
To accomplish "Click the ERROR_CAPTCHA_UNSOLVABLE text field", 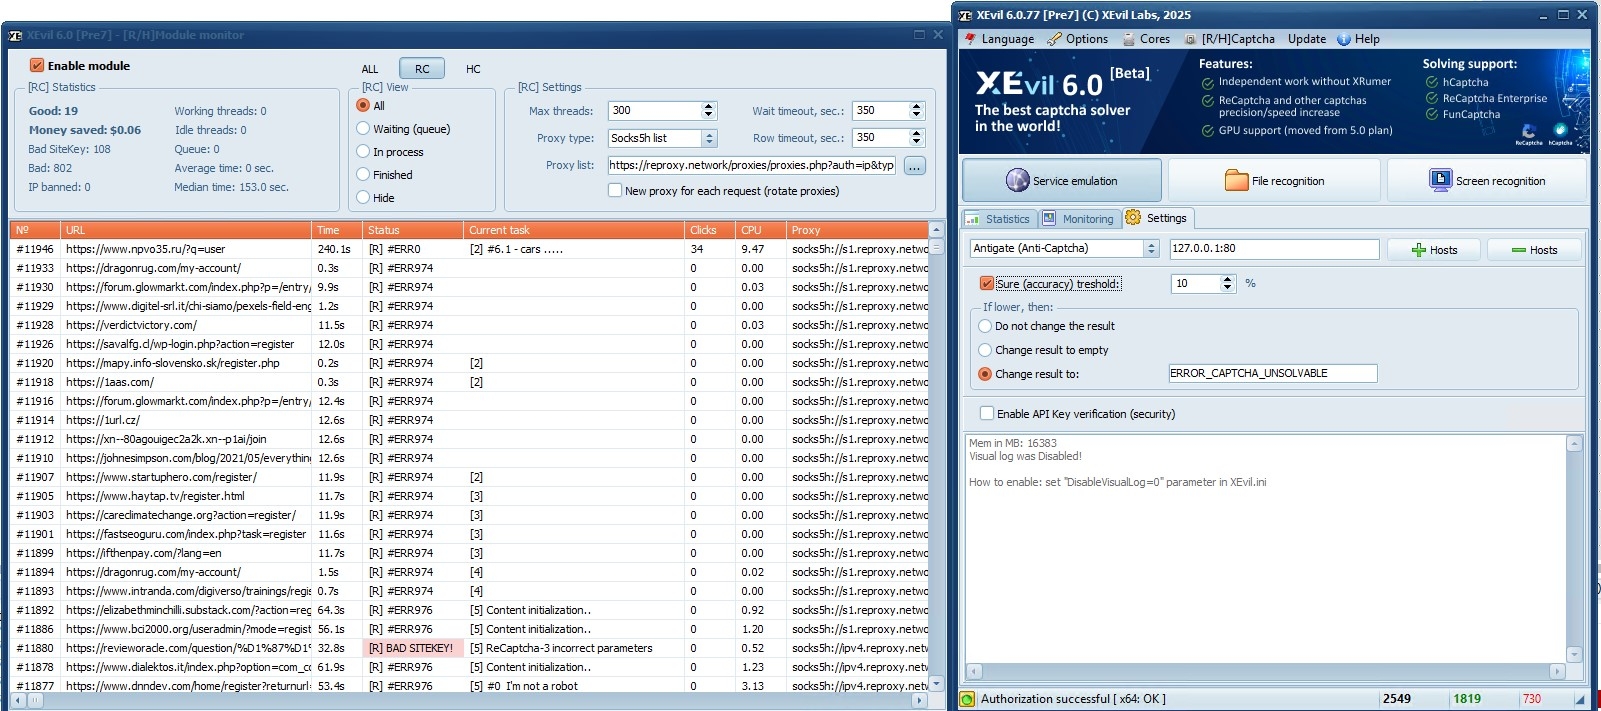I will point(1272,374).
